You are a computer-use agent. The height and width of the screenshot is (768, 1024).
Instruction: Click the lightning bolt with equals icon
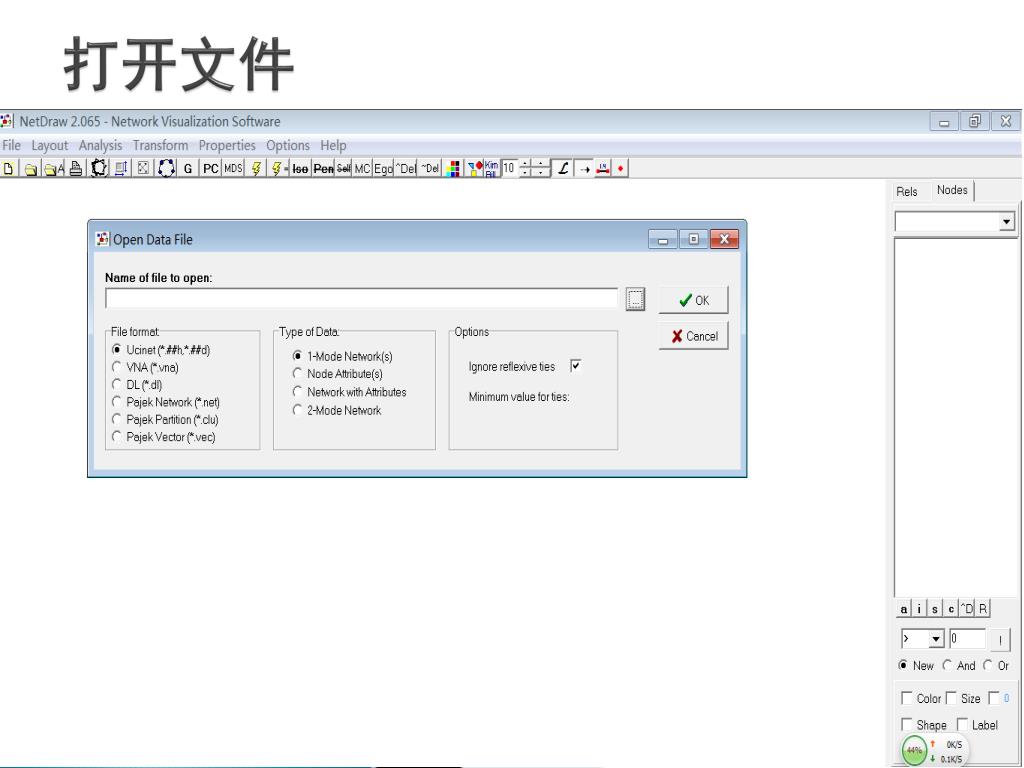(x=279, y=168)
